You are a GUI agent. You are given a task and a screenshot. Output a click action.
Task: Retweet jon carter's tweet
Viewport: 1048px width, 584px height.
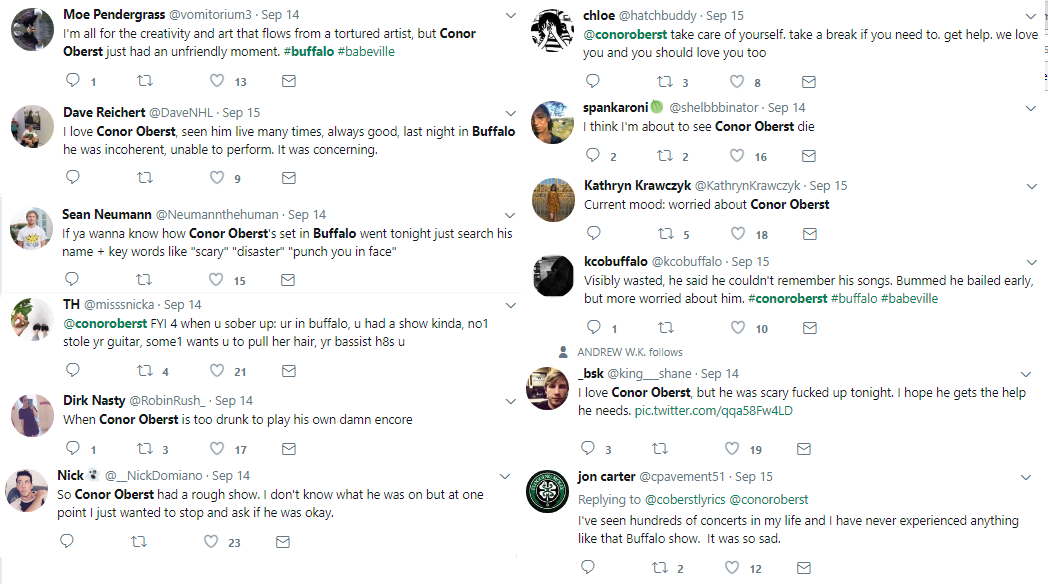pyautogui.click(x=660, y=568)
